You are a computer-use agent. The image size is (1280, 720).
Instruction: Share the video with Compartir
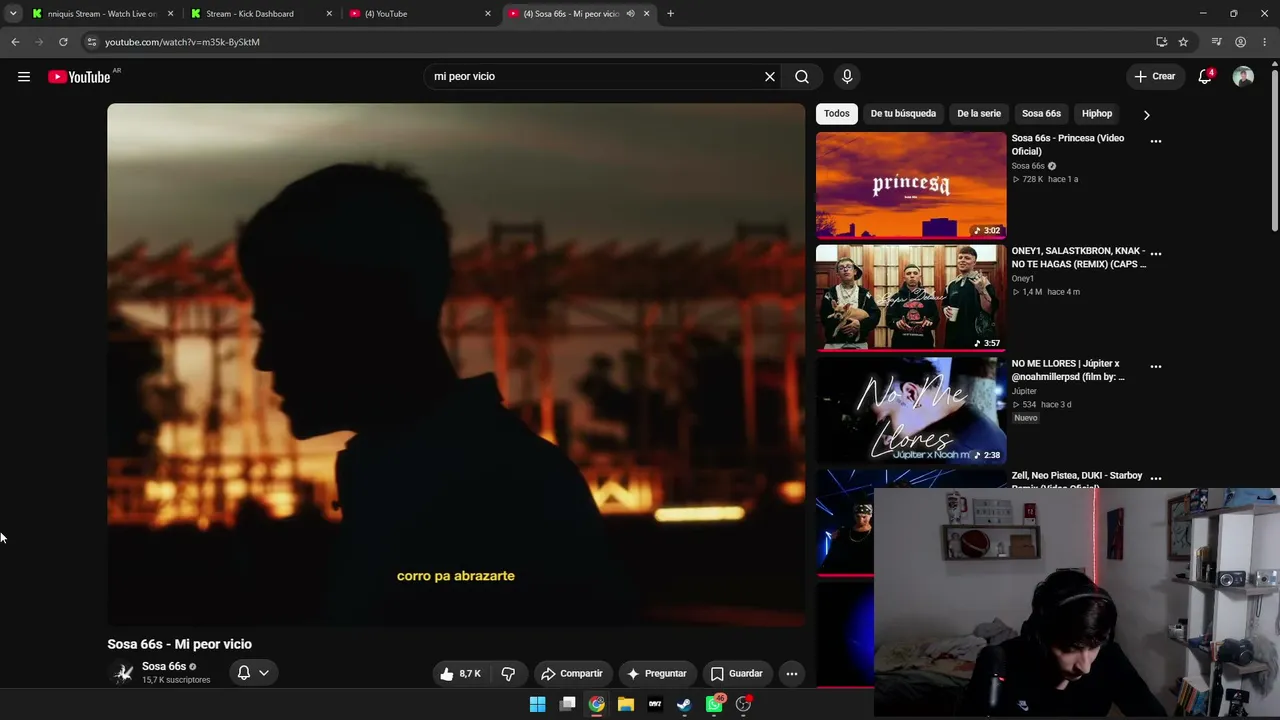coord(571,674)
